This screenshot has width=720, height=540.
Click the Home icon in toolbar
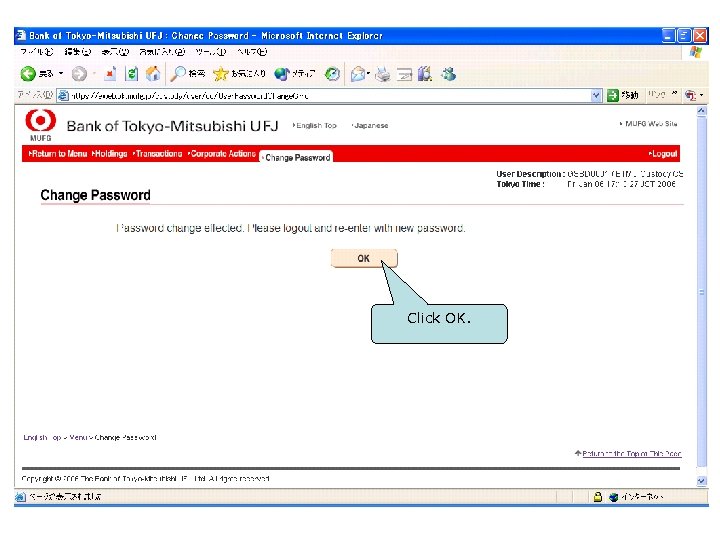pyautogui.click(x=153, y=73)
